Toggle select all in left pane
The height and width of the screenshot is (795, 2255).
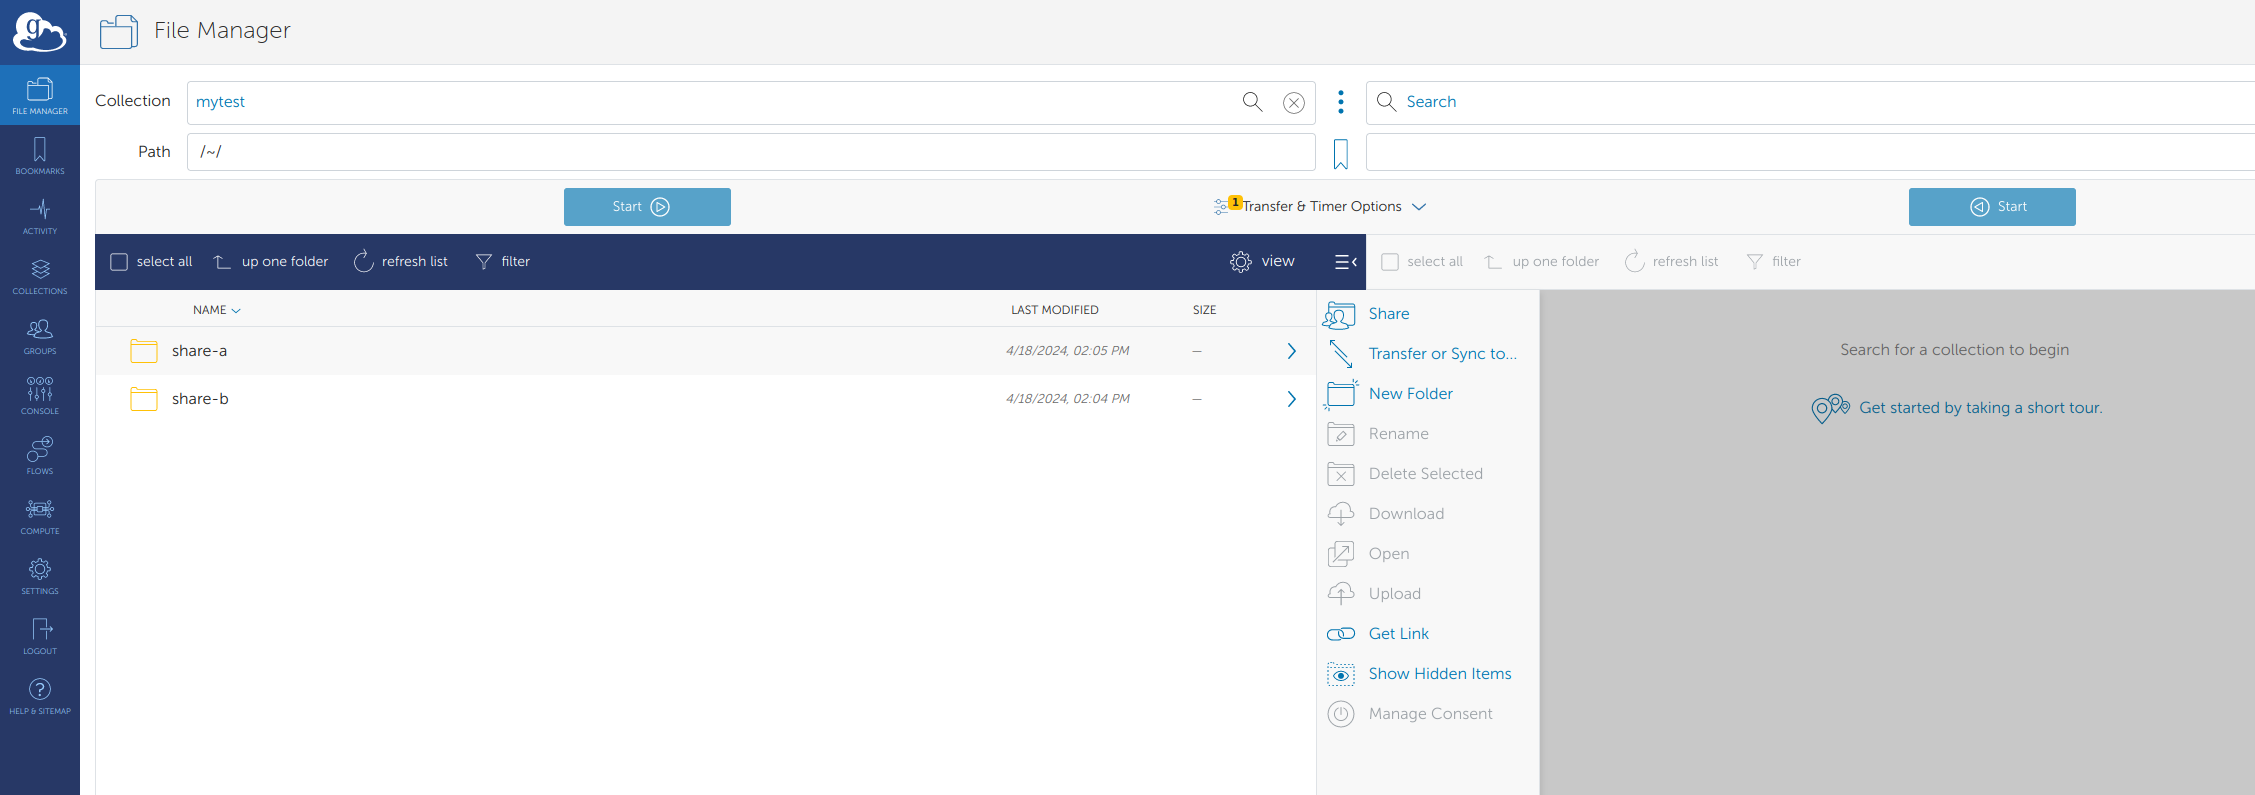pyautogui.click(x=151, y=262)
